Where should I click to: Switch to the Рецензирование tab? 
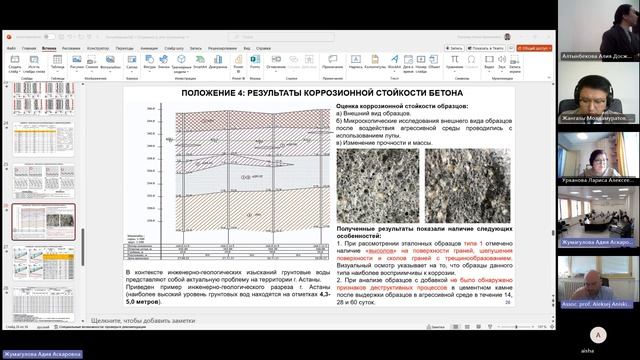222,48
